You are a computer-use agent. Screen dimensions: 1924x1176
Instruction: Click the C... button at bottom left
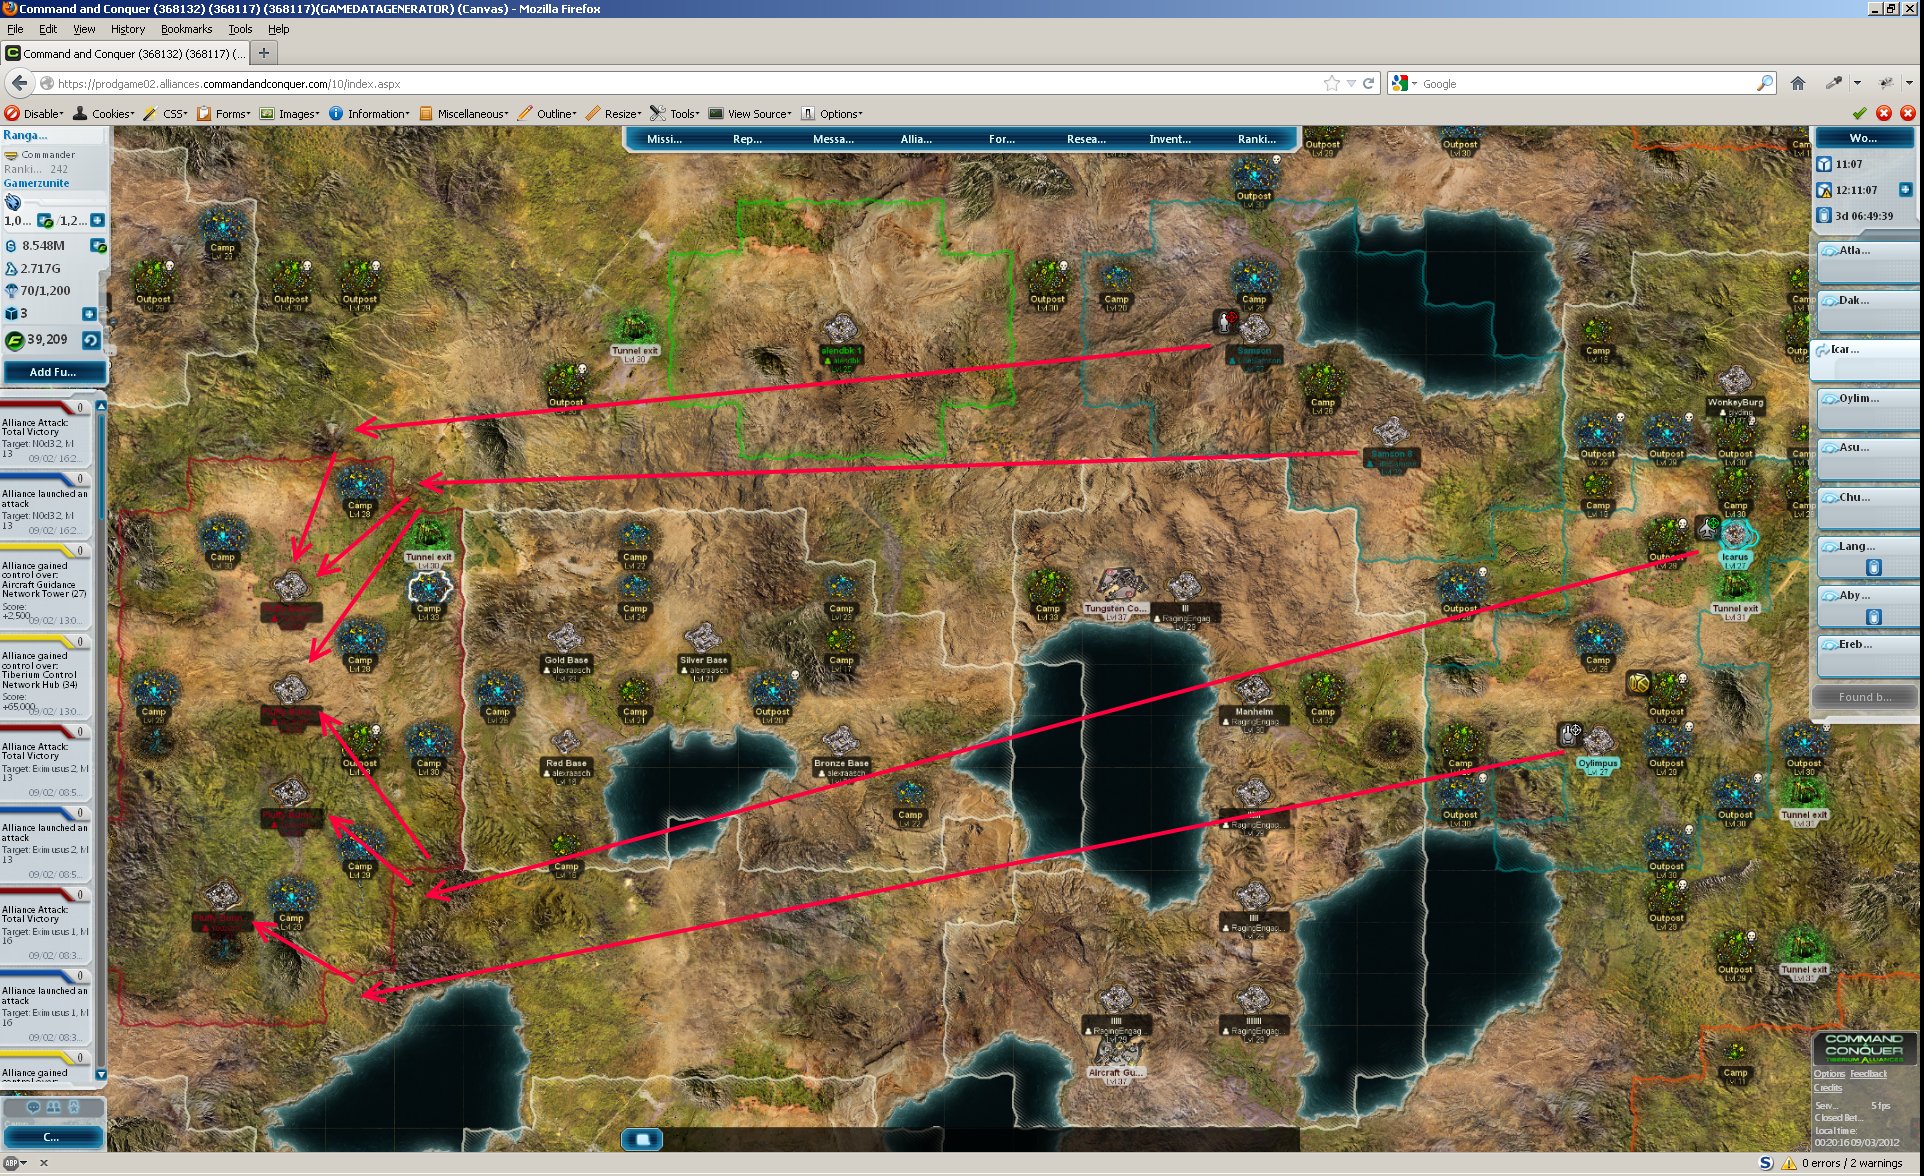coord(52,1137)
